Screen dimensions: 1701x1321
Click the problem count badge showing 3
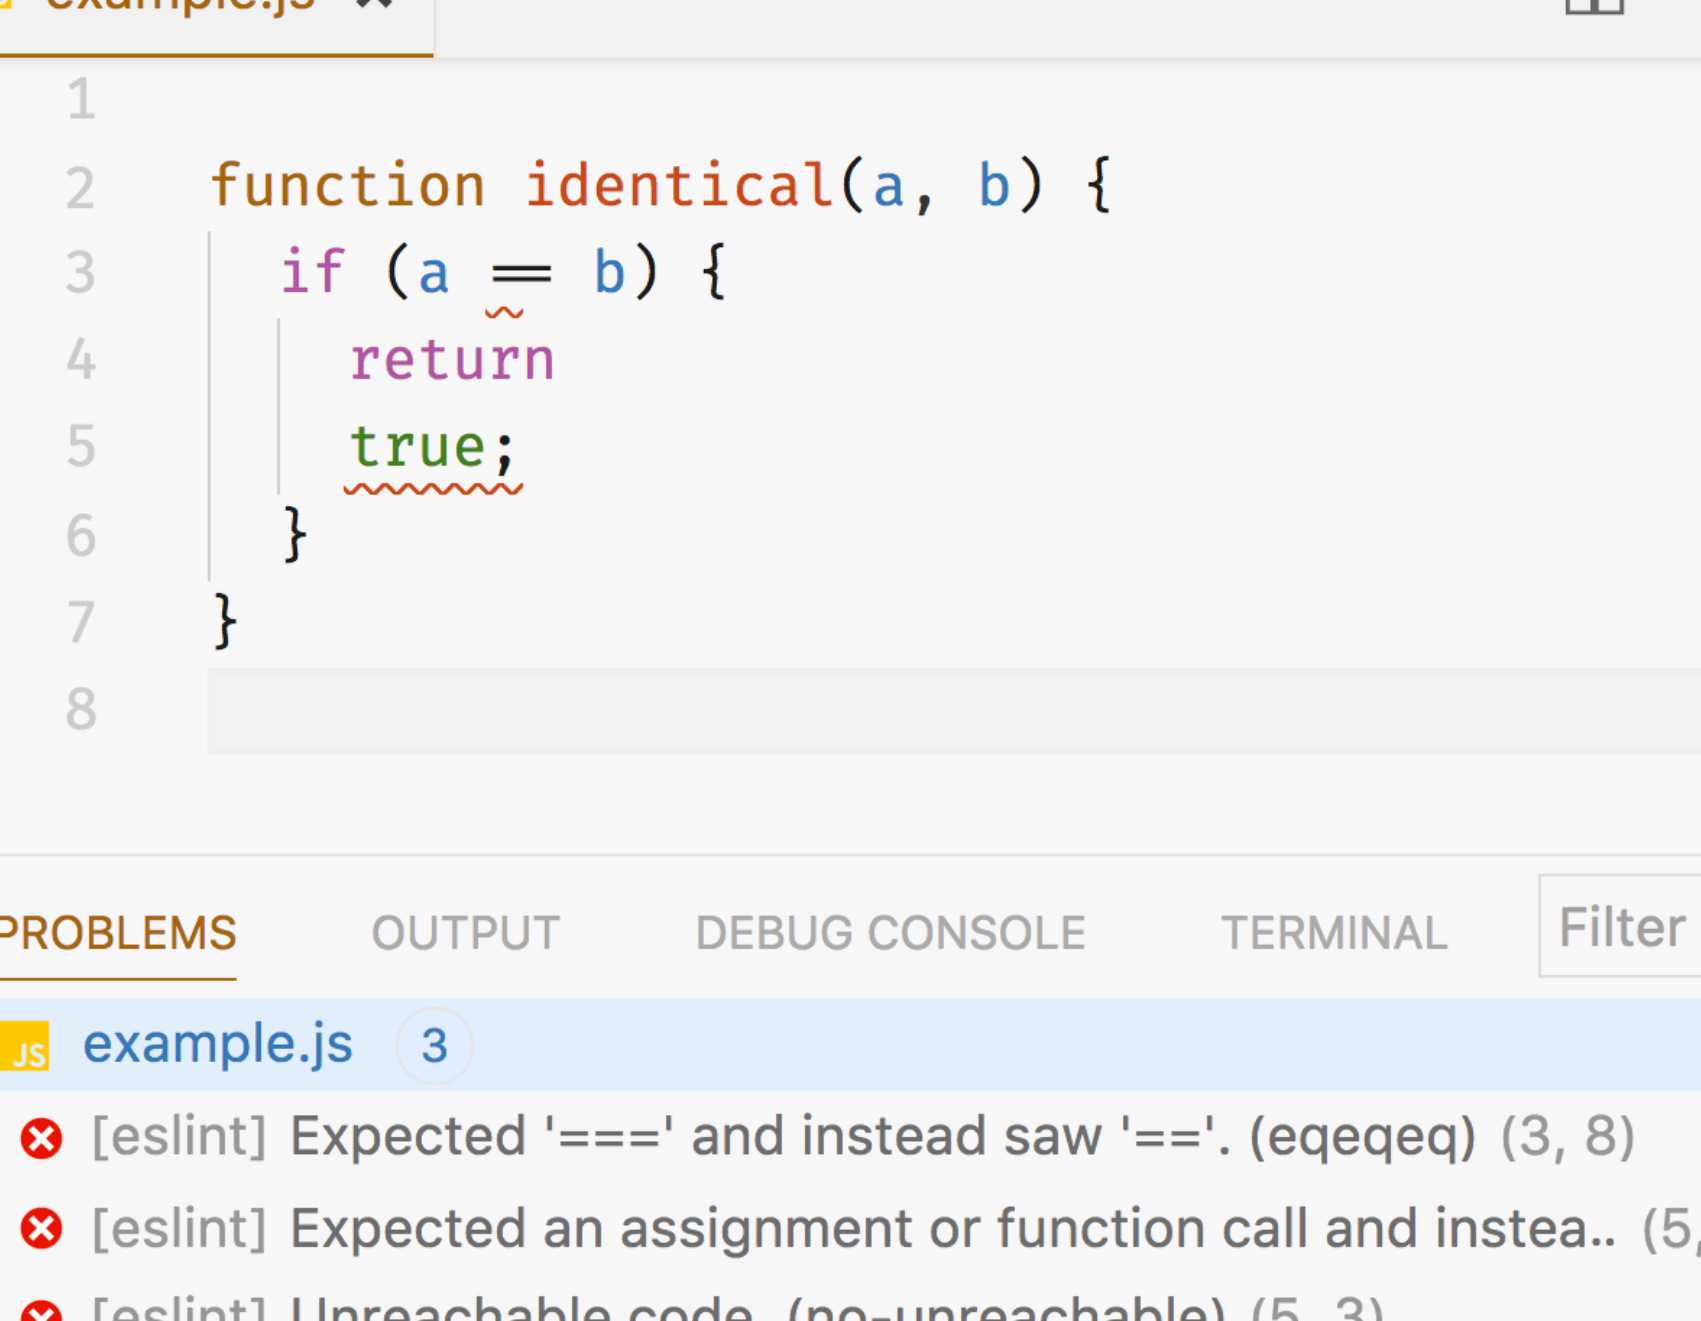(x=434, y=1046)
